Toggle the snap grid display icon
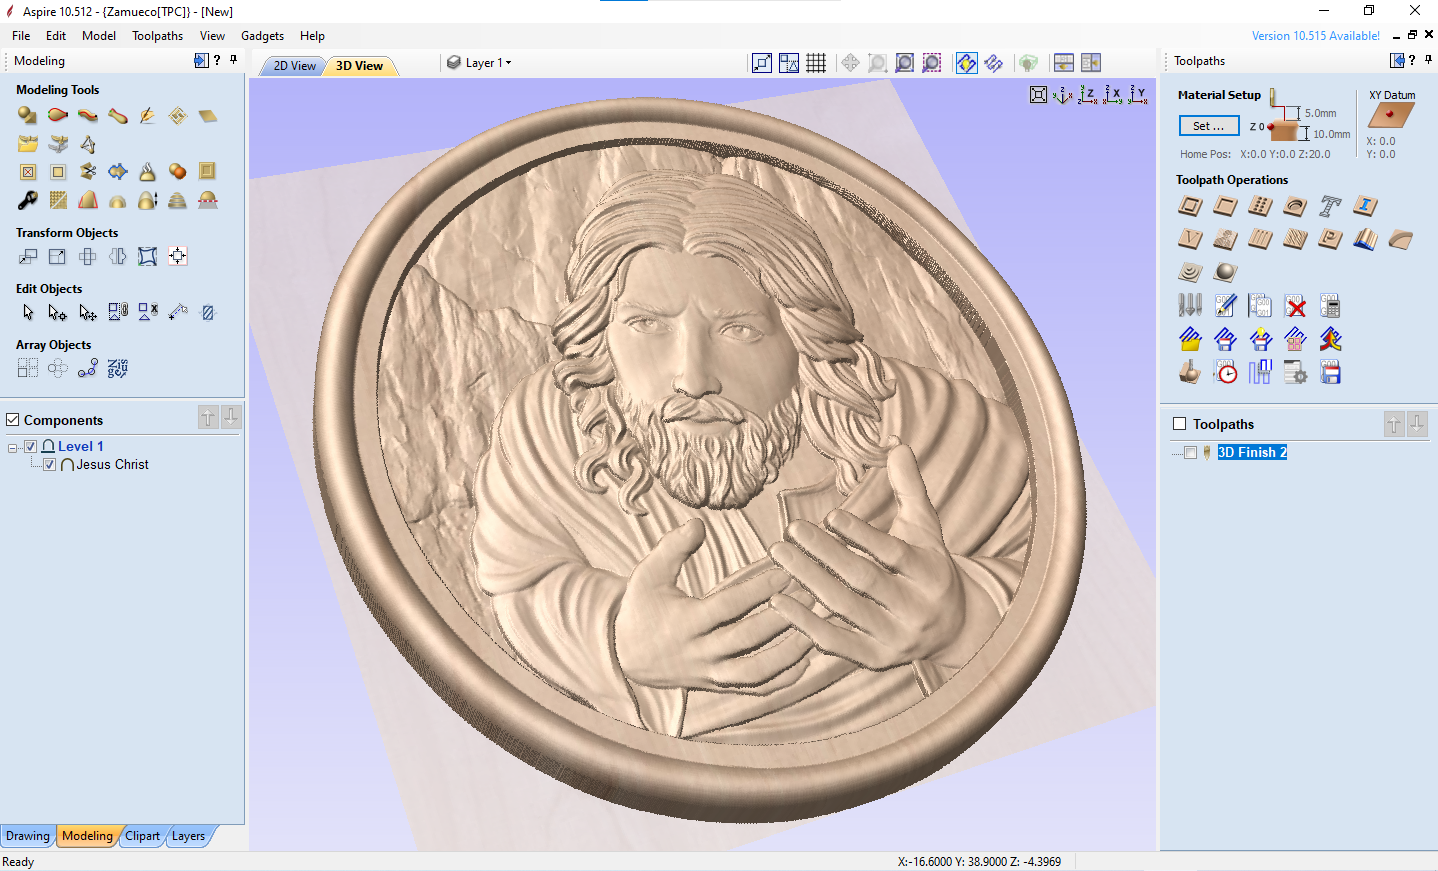 click(x=816, y=63)
